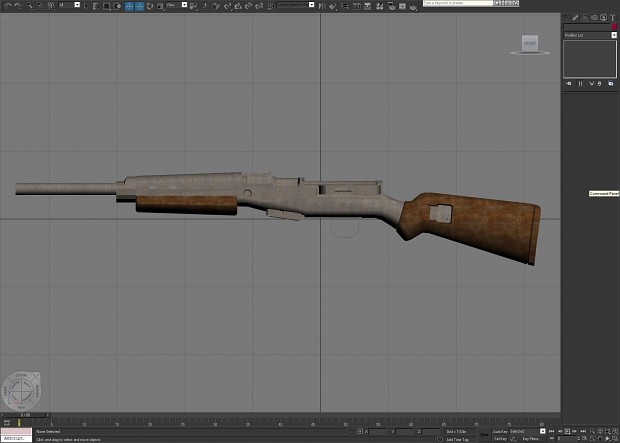Click the Mirror tool icon

click(x=322, y=6)
